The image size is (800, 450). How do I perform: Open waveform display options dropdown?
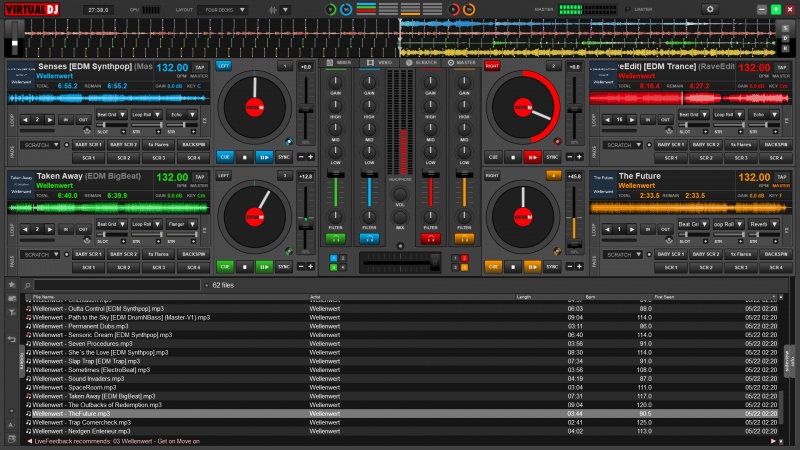click(285, 10)
